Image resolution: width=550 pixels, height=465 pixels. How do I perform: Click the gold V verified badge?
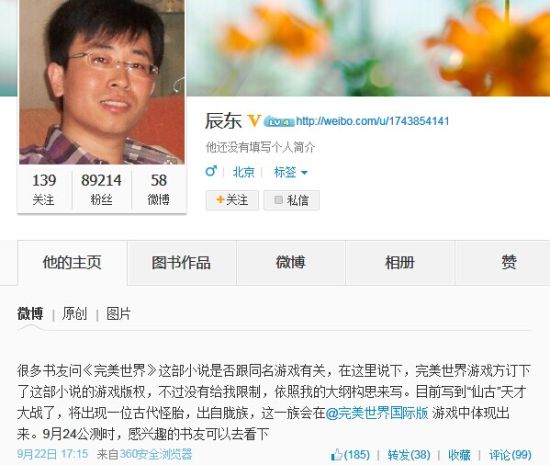254,121
